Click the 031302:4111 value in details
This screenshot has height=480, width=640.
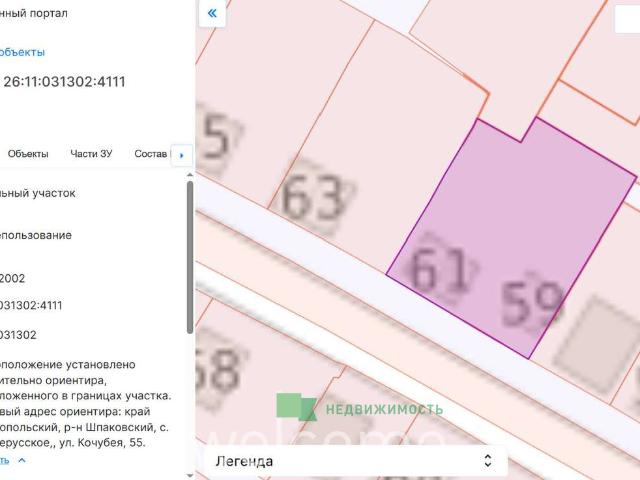31,305
